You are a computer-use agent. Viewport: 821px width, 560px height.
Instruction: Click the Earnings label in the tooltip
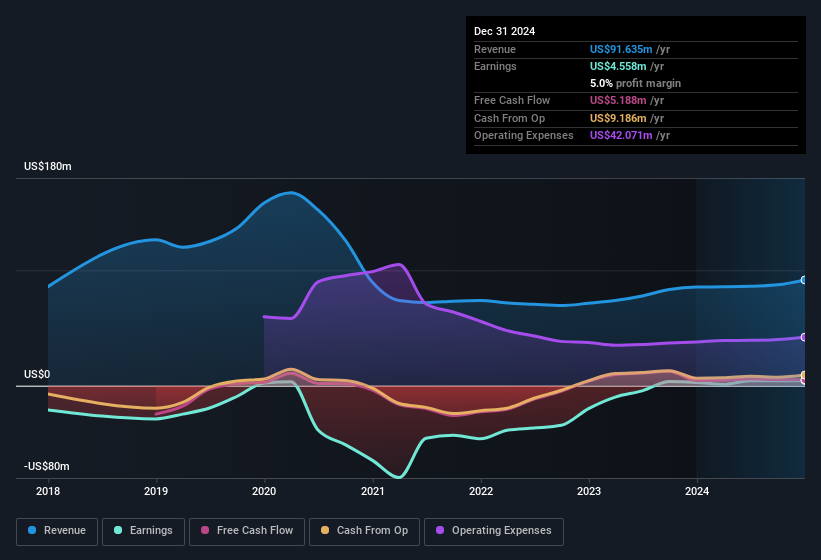495,66
